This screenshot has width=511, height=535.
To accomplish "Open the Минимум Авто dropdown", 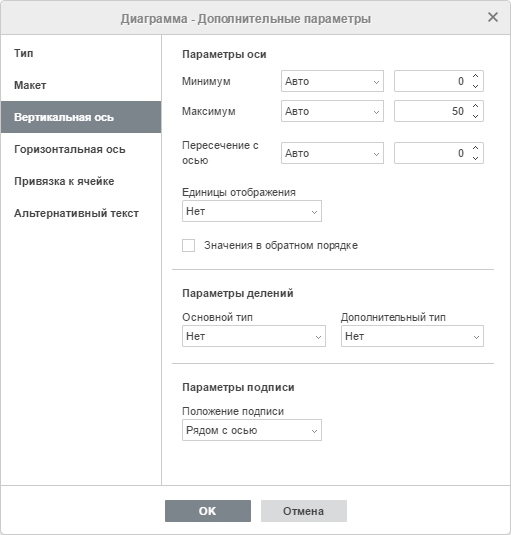I will point(332,81).
